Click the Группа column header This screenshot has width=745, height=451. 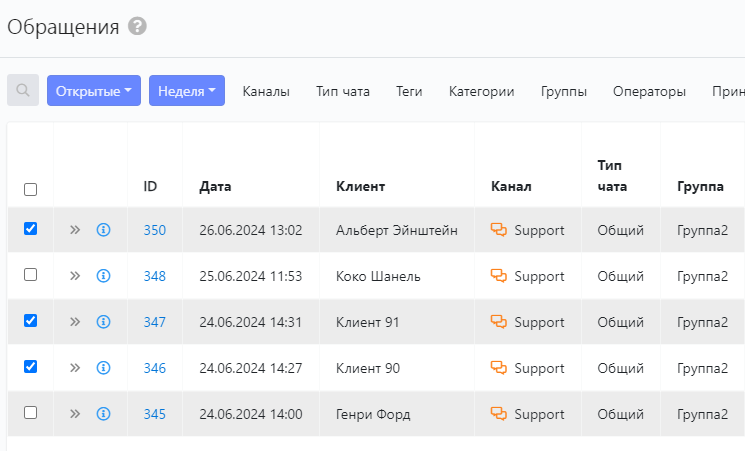tap(700, 186)
